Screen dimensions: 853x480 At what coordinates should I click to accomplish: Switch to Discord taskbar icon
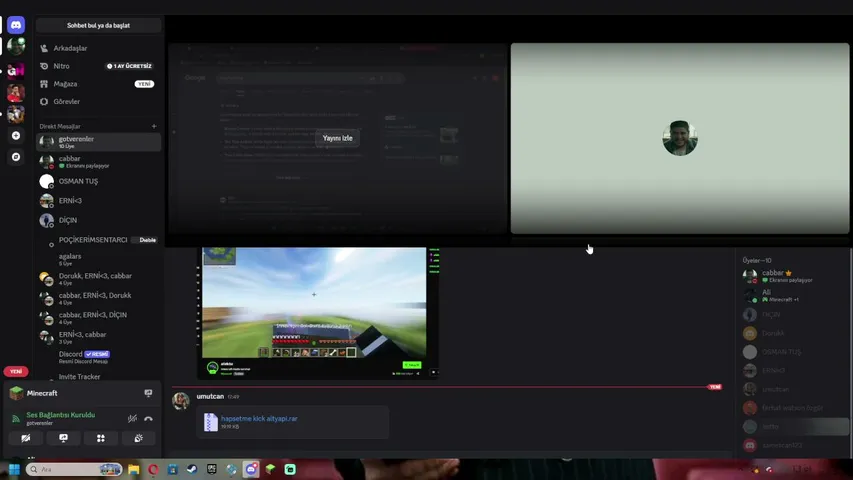251,469
